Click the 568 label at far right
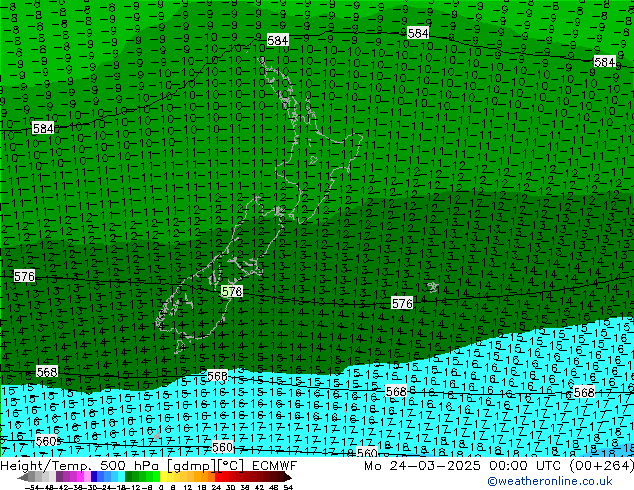The width and height of the screenshot is (634, 490). (584, 392)
